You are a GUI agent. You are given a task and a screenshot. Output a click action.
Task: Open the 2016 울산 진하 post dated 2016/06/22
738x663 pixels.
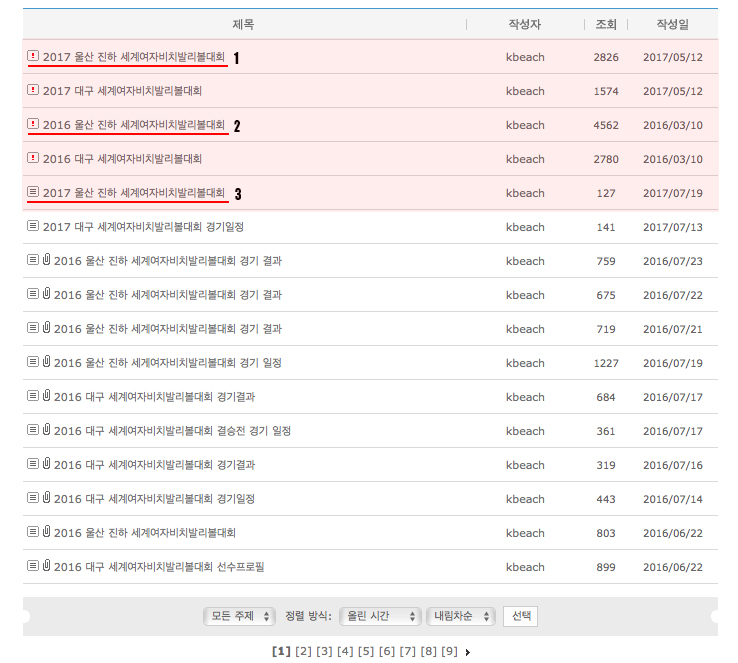coord(145,533)
